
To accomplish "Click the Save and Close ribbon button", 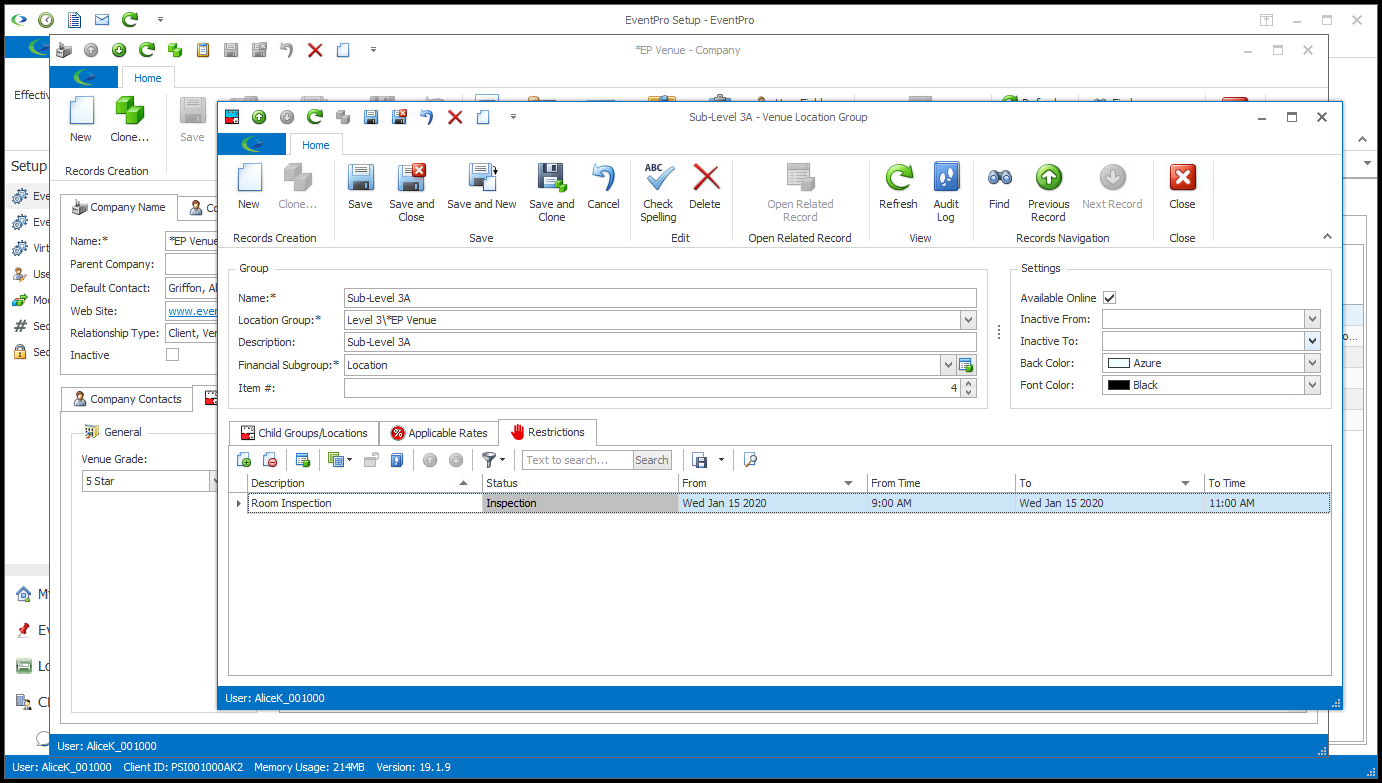I will tap(411, 193).
